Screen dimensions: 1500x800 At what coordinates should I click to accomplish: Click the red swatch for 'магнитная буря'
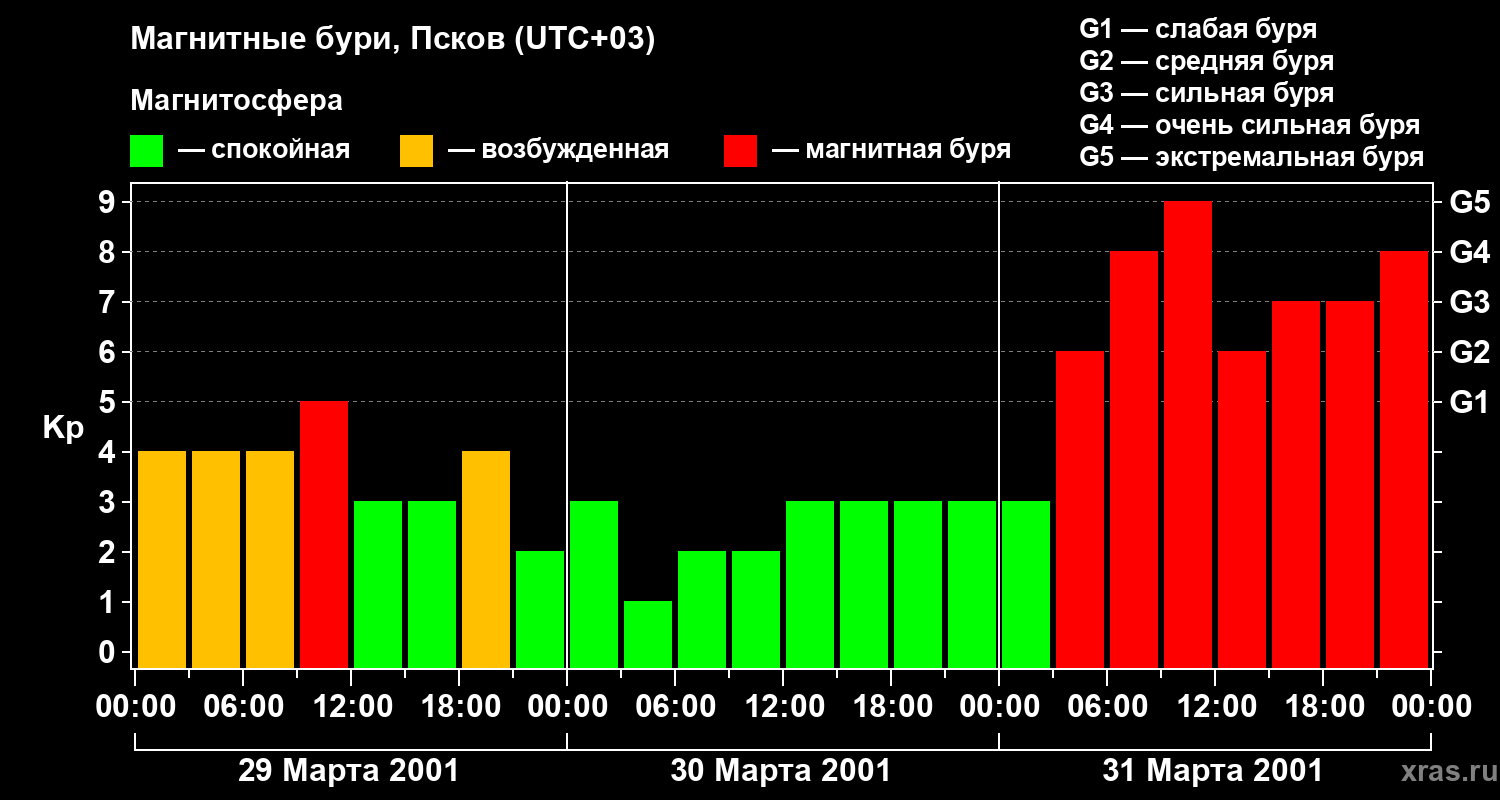[740, 151]
